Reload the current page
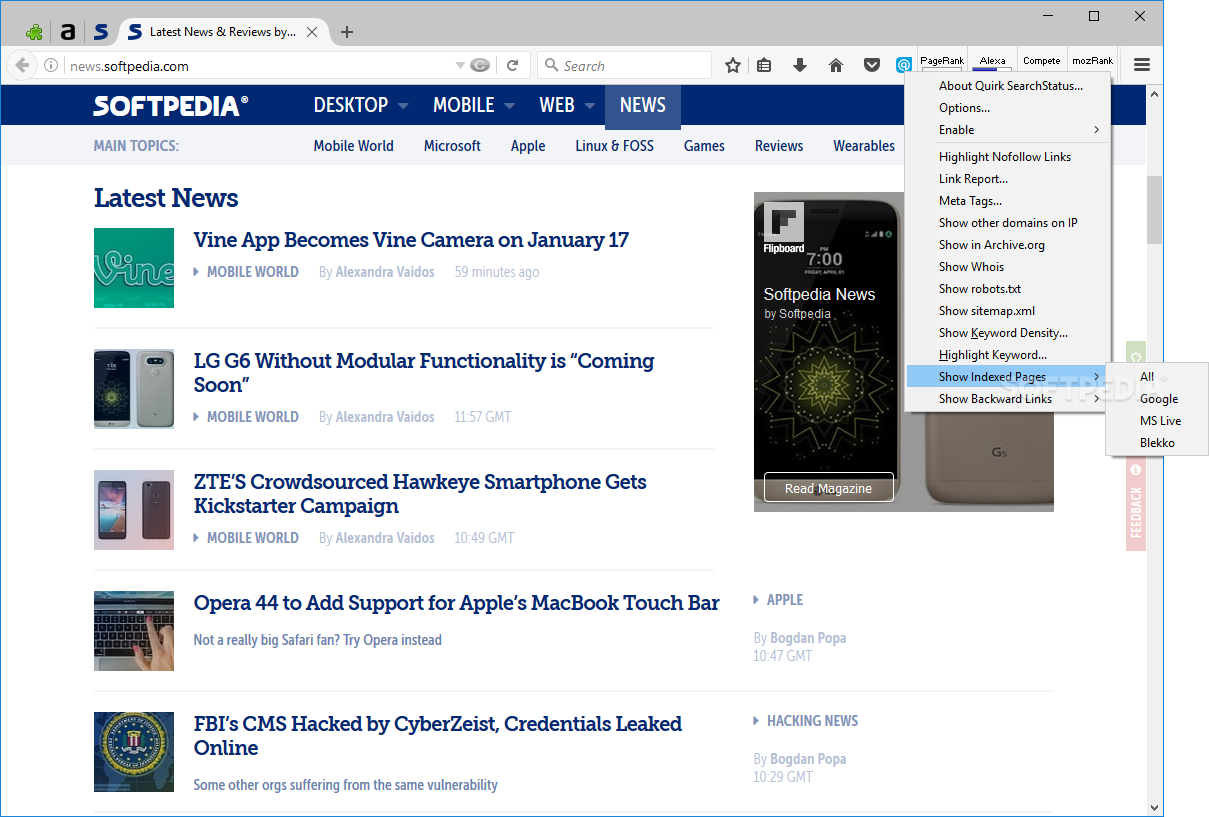 coord(512,66)
